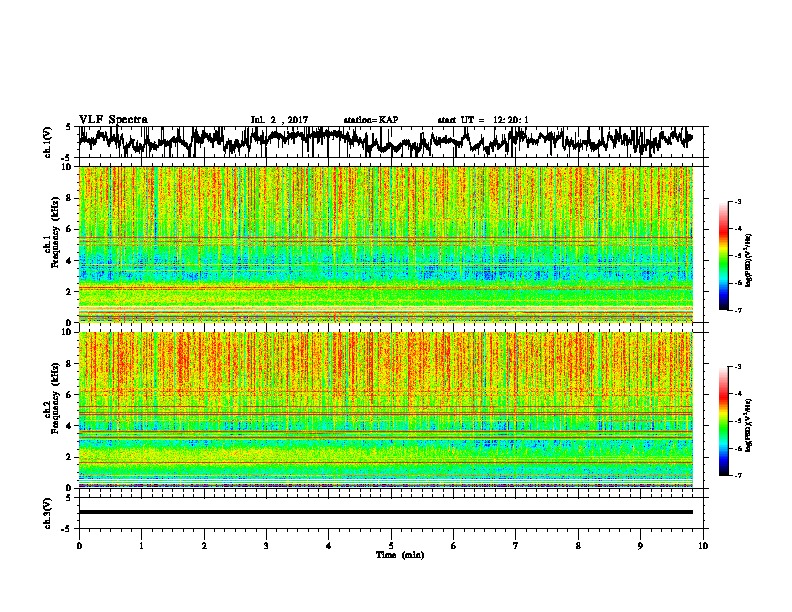Click the "VLF Spectra" plot title
Screen dimensions: 792x612
pyautogui.click(x=113, y=120)
